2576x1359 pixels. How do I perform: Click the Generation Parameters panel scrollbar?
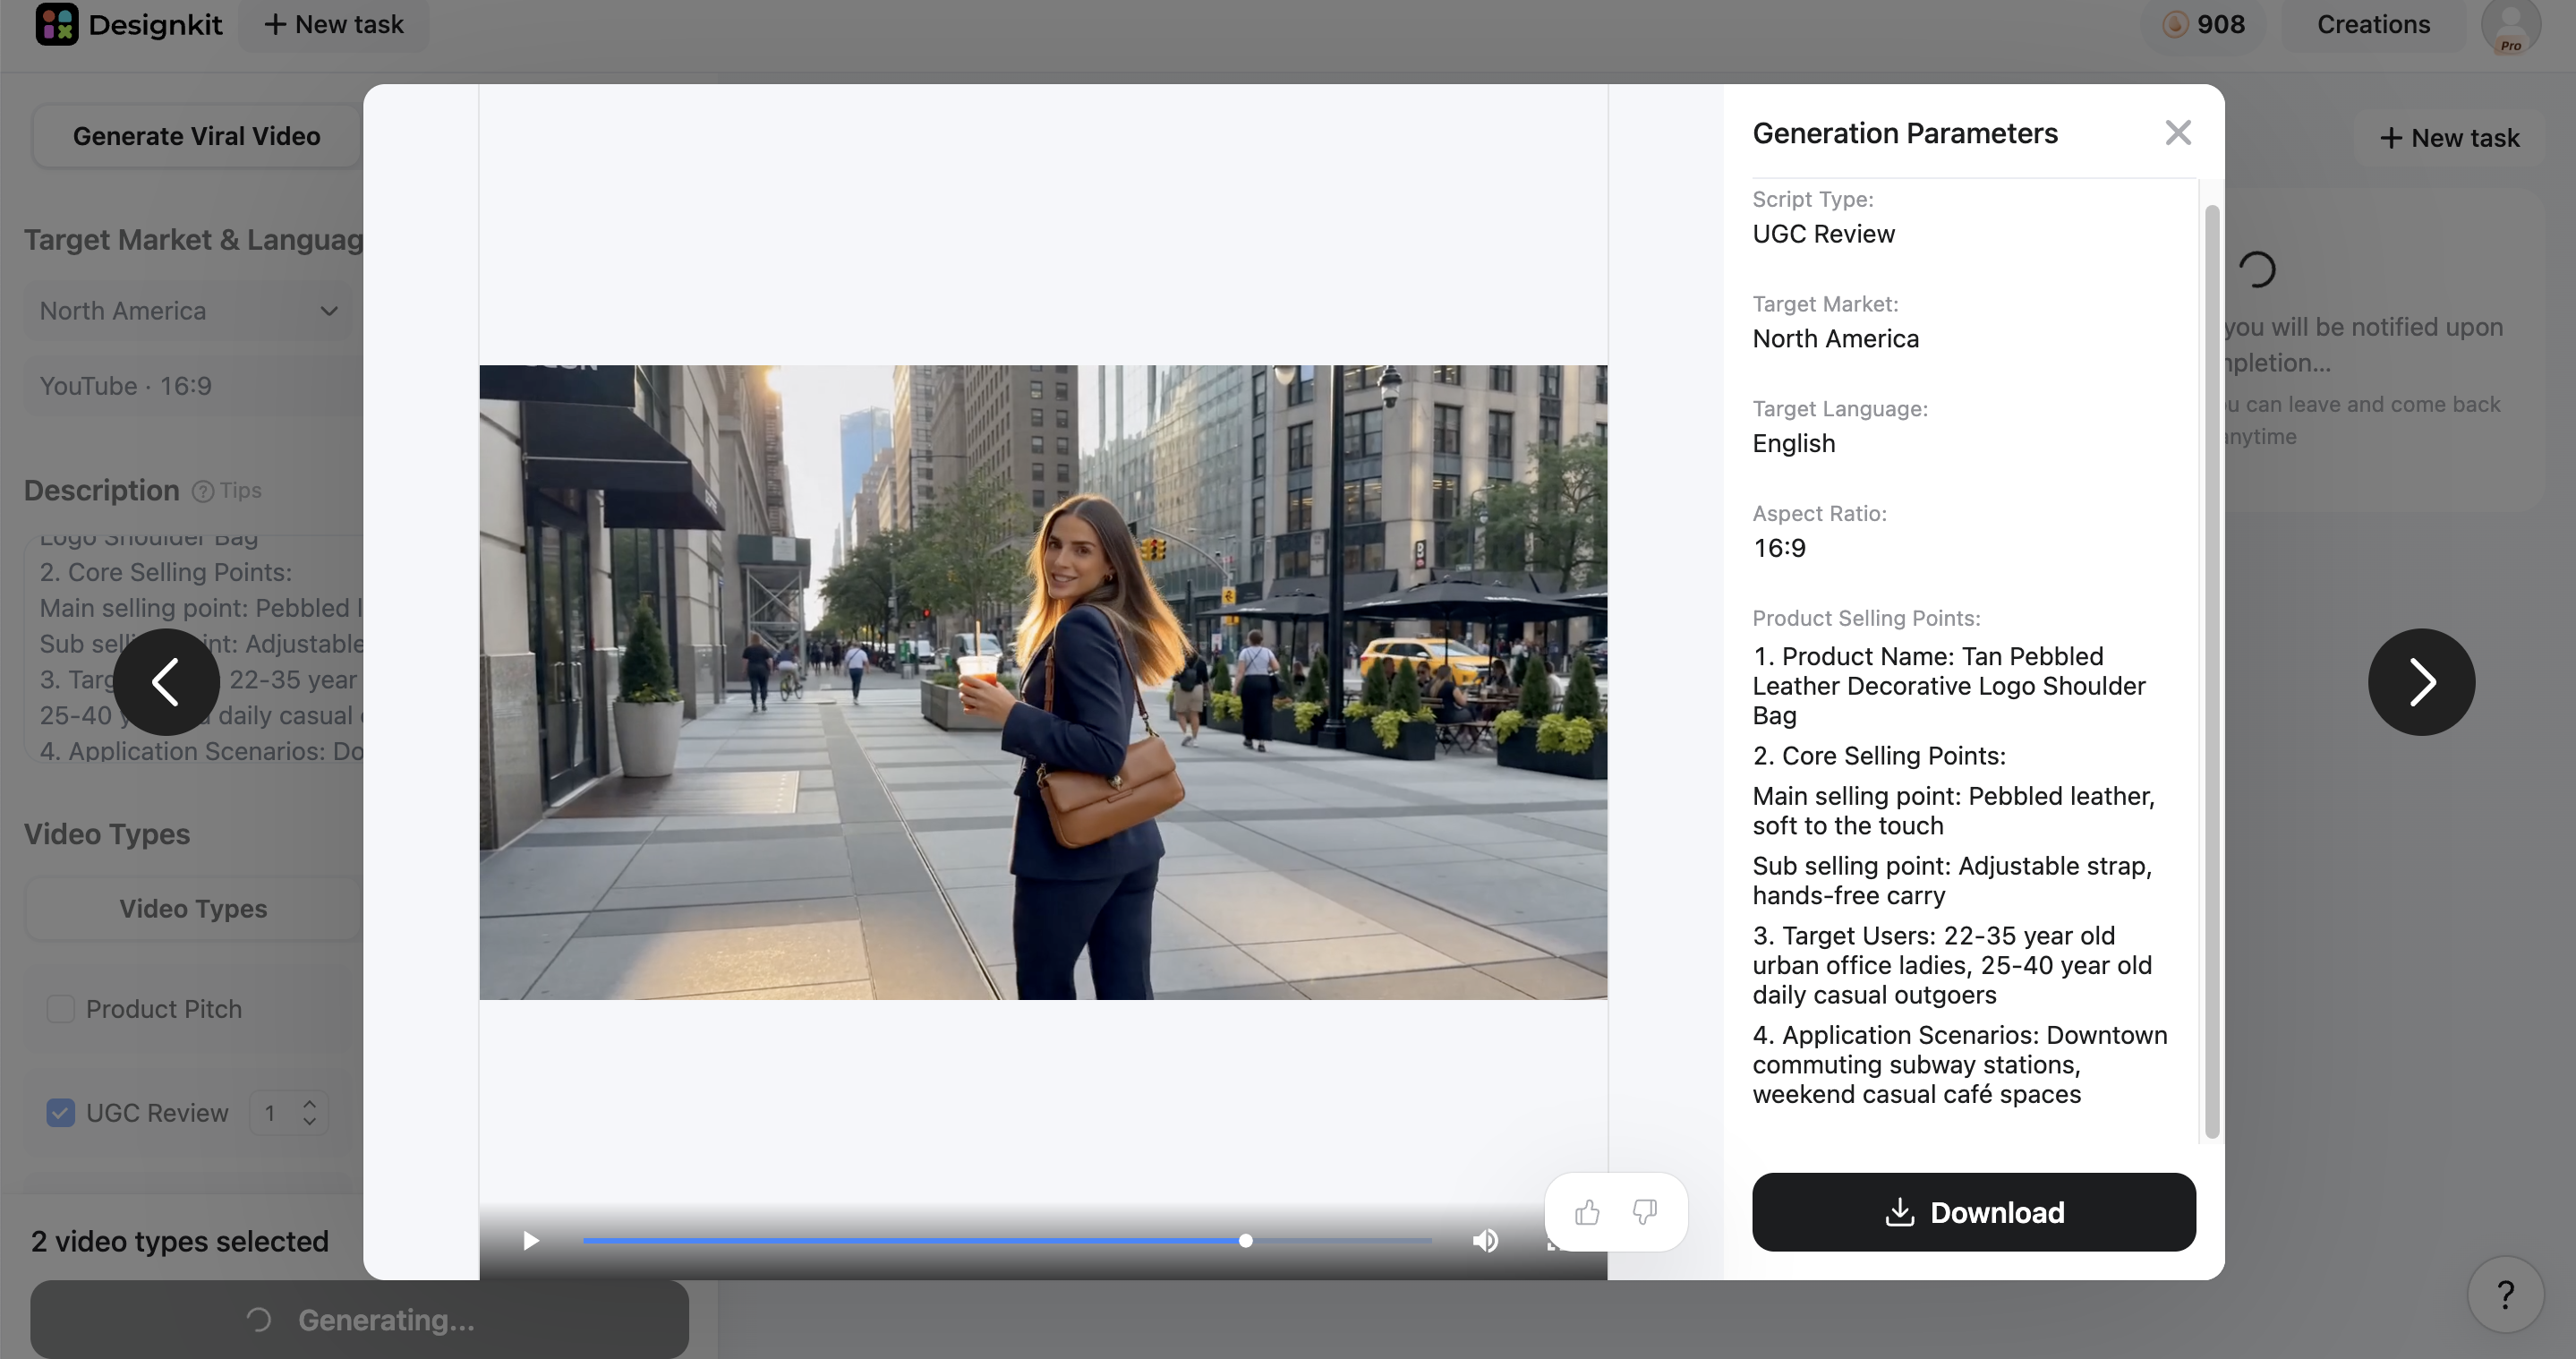coord(2212,671)
